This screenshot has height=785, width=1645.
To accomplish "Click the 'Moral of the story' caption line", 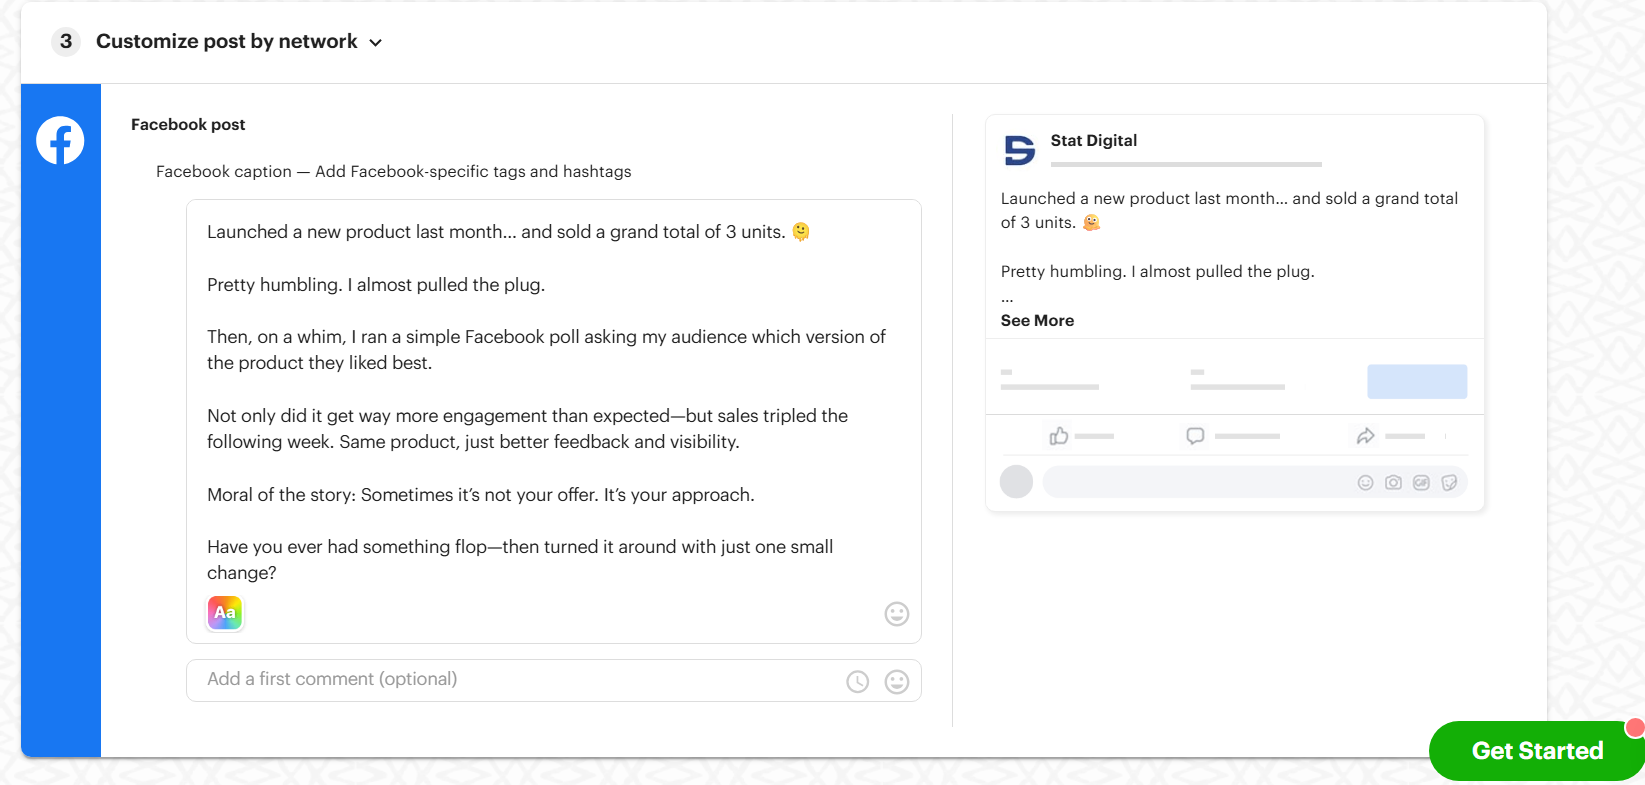I will [x=481, y=495].
